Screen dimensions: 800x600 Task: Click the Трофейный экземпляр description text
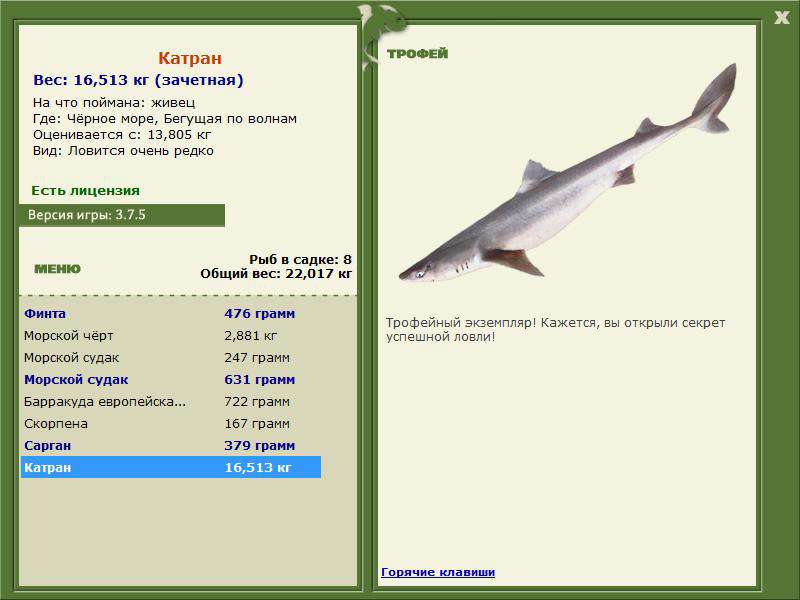pos(555,330)
